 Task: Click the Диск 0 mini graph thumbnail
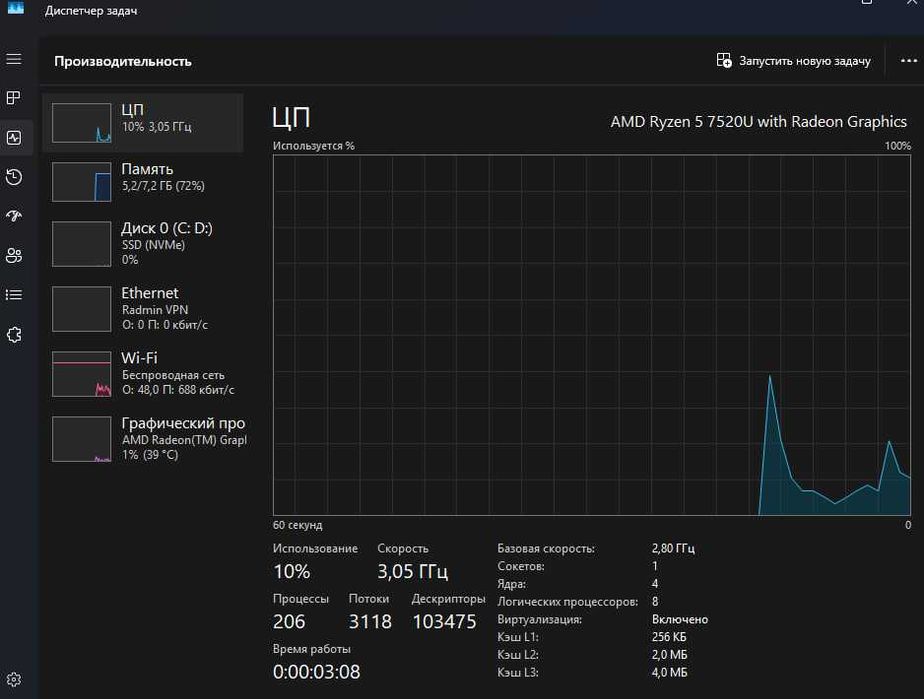pos(81,244)
